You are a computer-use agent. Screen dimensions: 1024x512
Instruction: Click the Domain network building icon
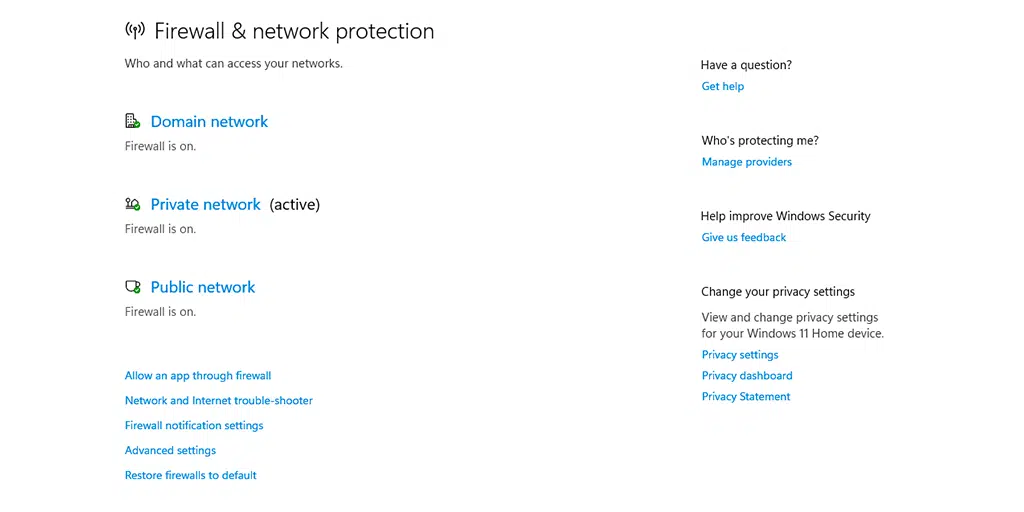pyautogui.click(x=132, y=121)
